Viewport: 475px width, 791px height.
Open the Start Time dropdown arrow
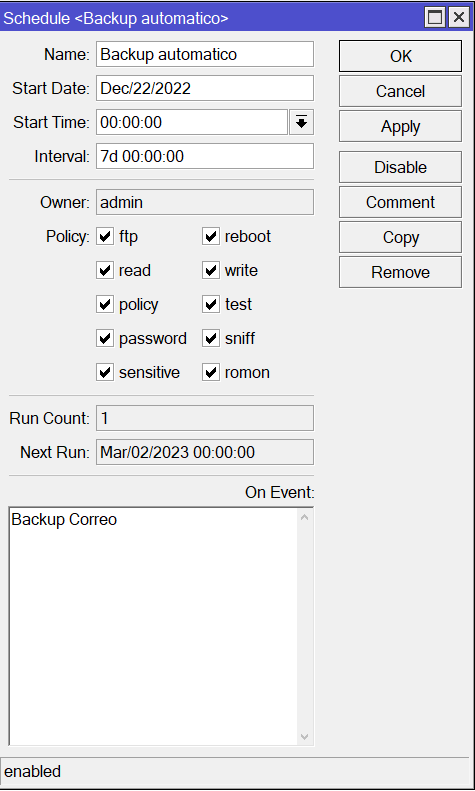click(302, 122)
